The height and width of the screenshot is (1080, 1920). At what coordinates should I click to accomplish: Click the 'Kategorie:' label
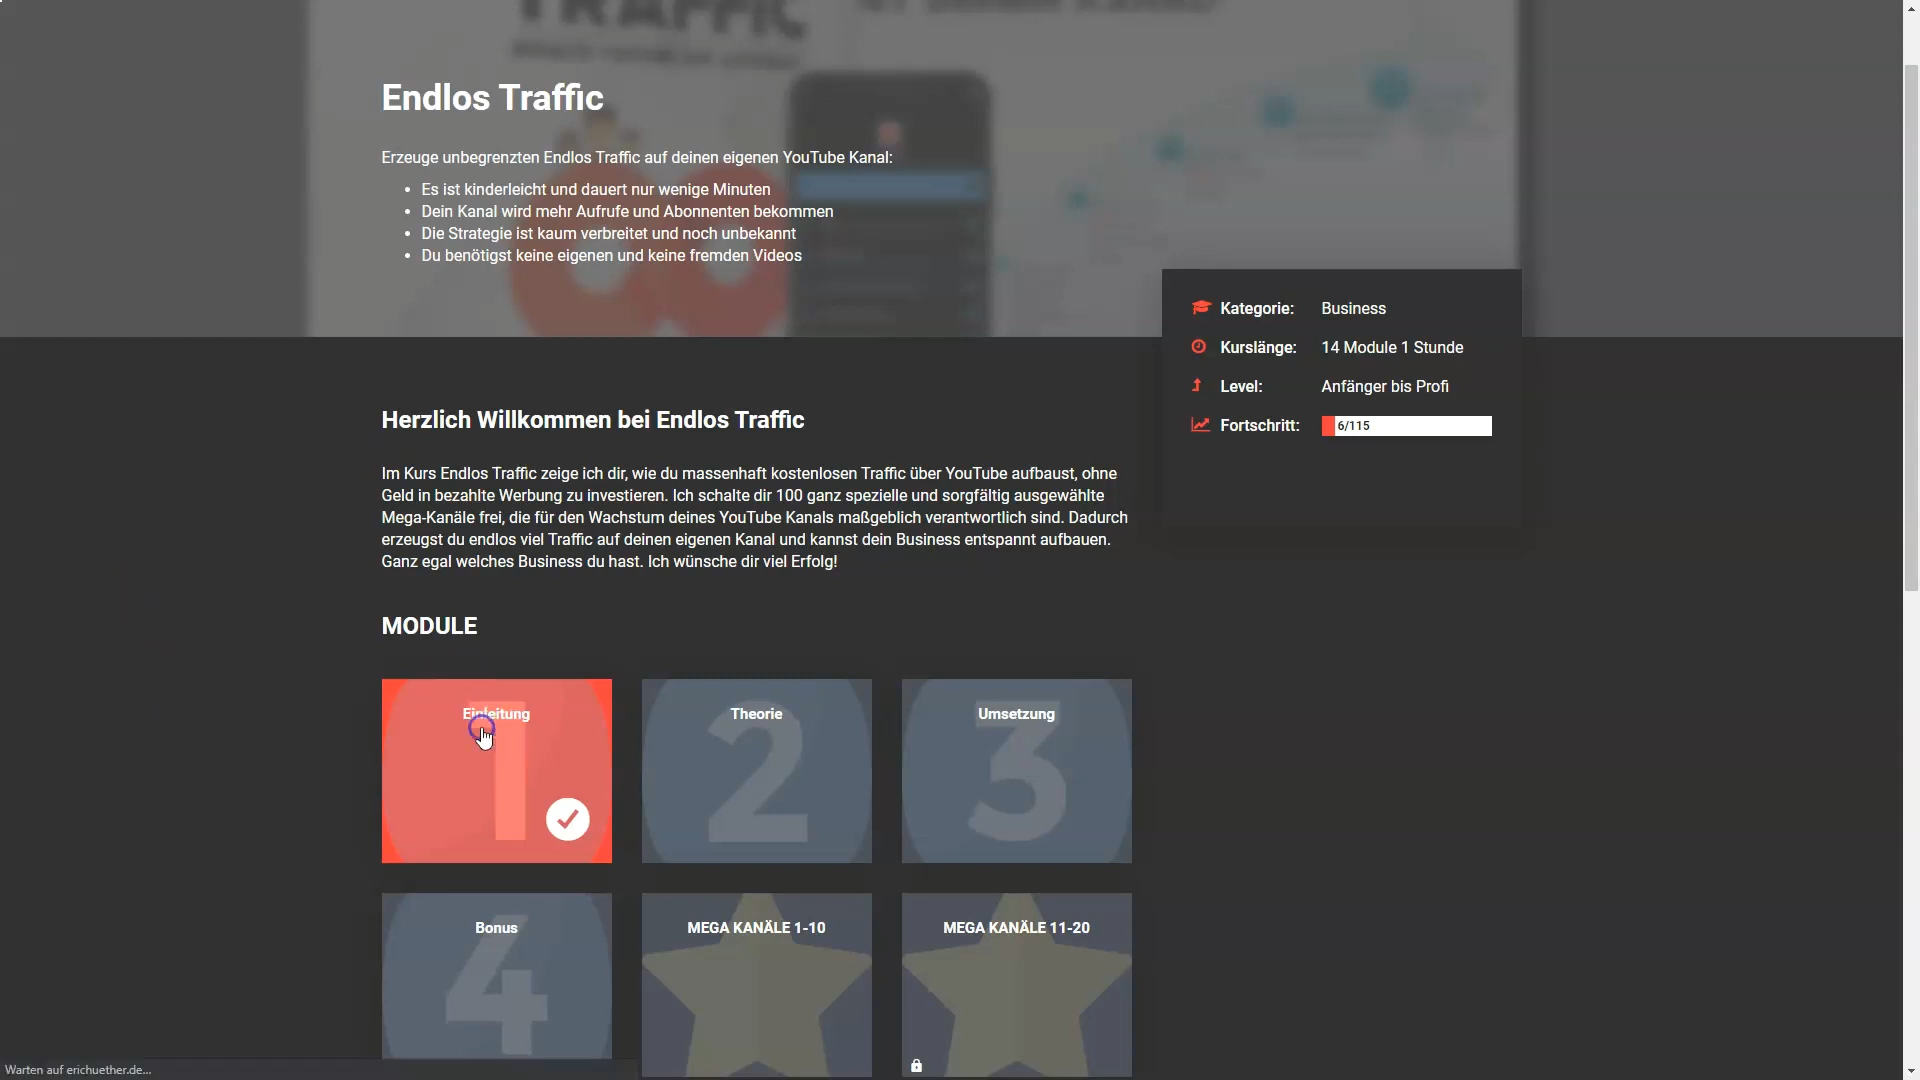click(x=1256, y=308)
